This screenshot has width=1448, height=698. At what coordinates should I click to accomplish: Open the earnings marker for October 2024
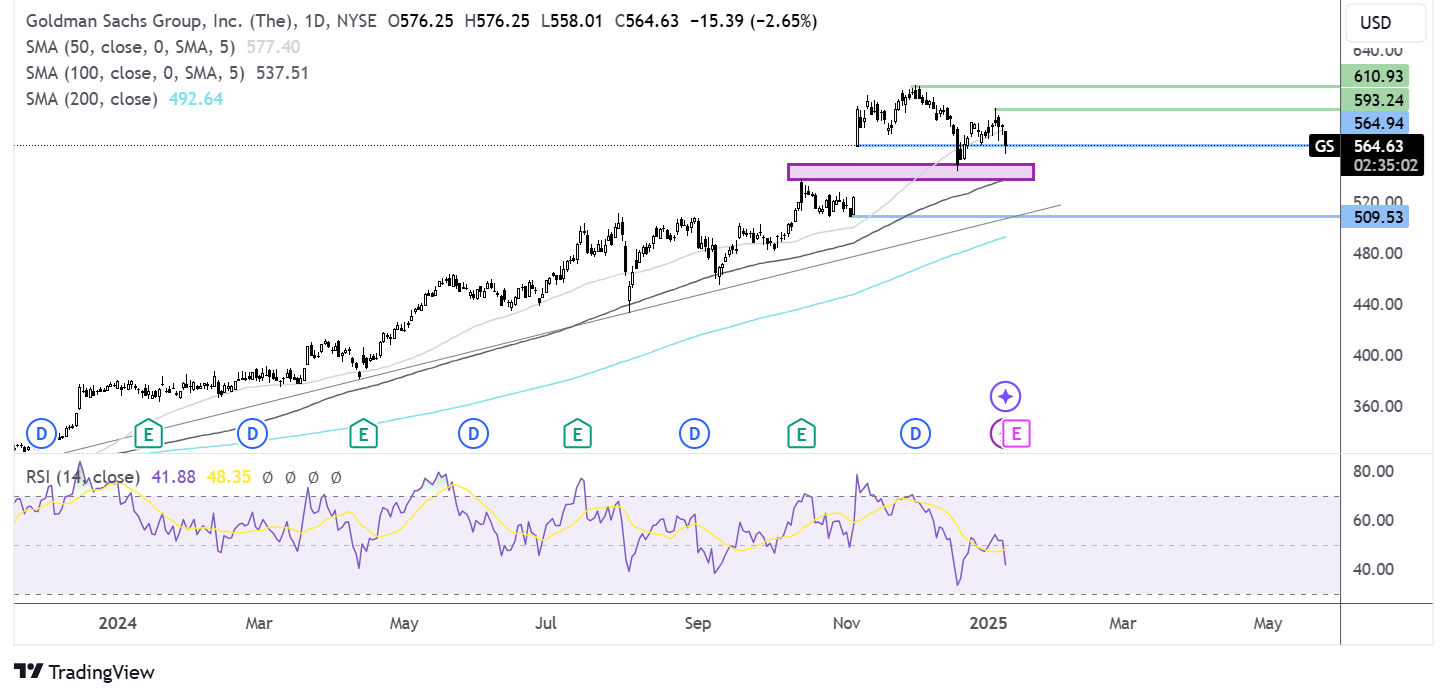(x=800, y=434)
